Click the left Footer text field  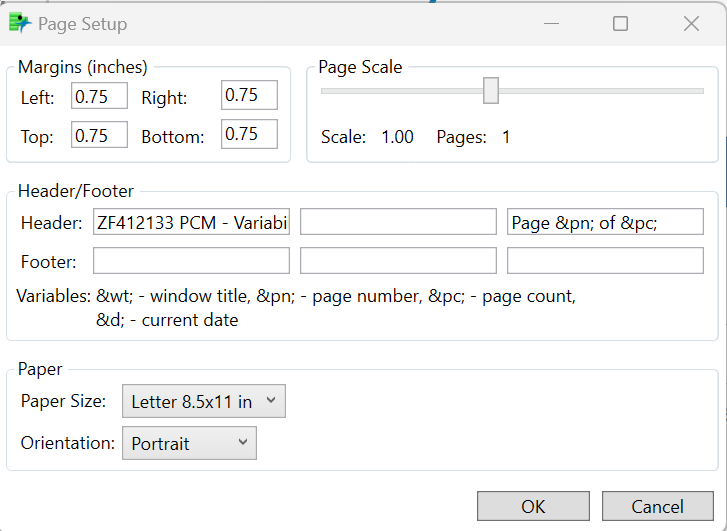coord(191,261)
